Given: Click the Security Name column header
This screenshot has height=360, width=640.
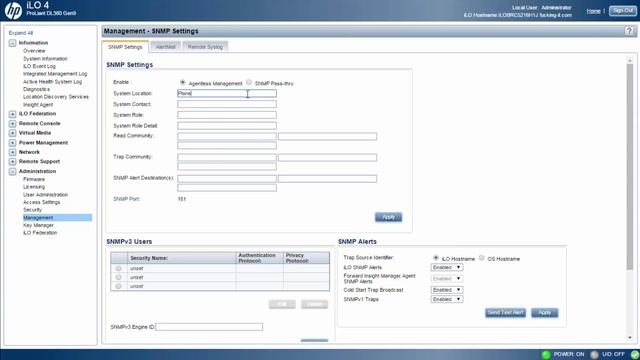Looking at the screenshot, I should 181,258.
